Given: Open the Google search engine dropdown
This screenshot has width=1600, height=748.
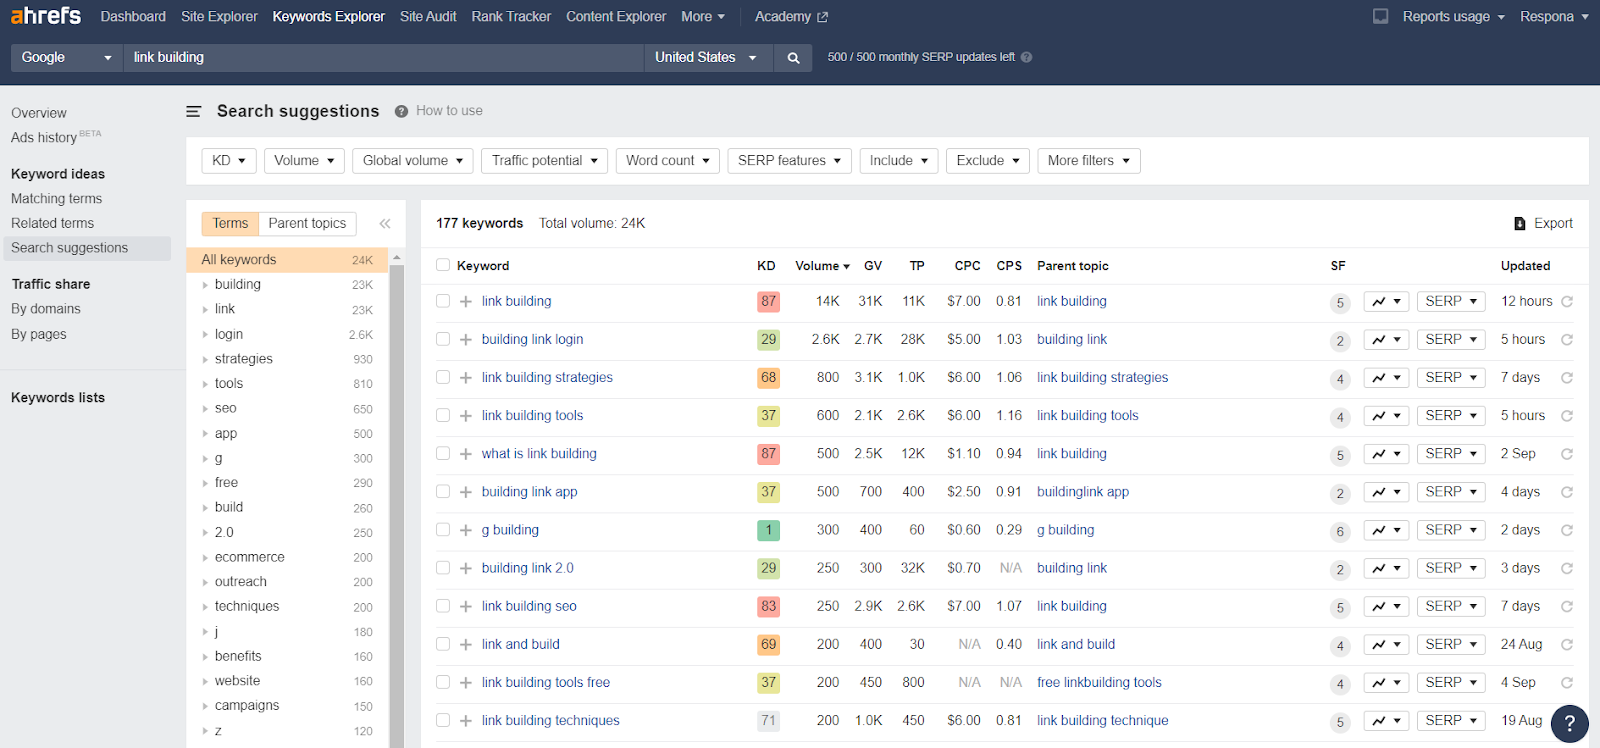Looking at the screenshot, I should [67, 58].
